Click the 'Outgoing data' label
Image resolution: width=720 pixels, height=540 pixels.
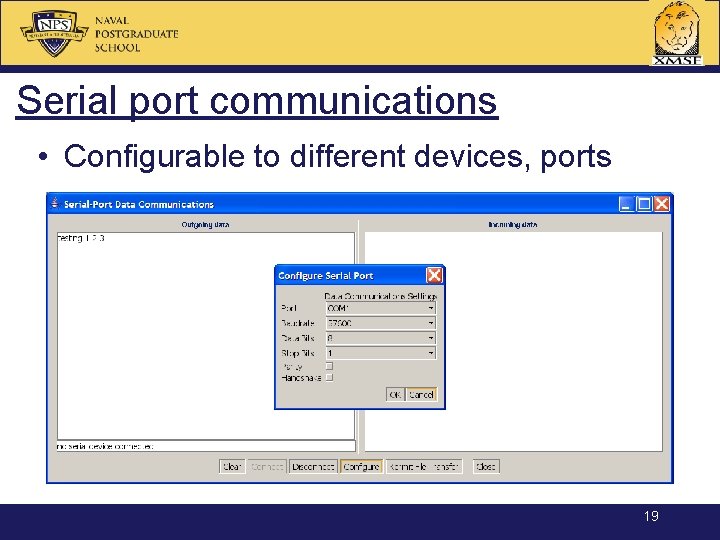tap(205, 225)
